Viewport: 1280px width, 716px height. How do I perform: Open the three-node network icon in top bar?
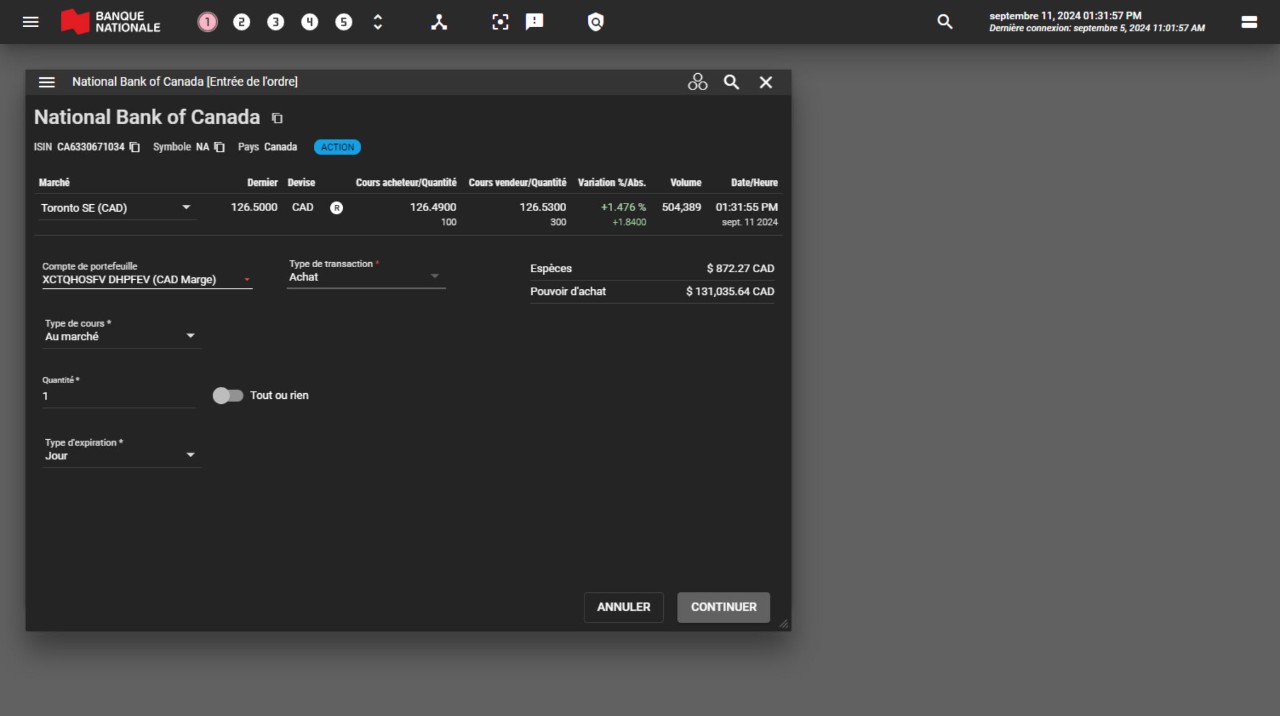pos(439,22)
